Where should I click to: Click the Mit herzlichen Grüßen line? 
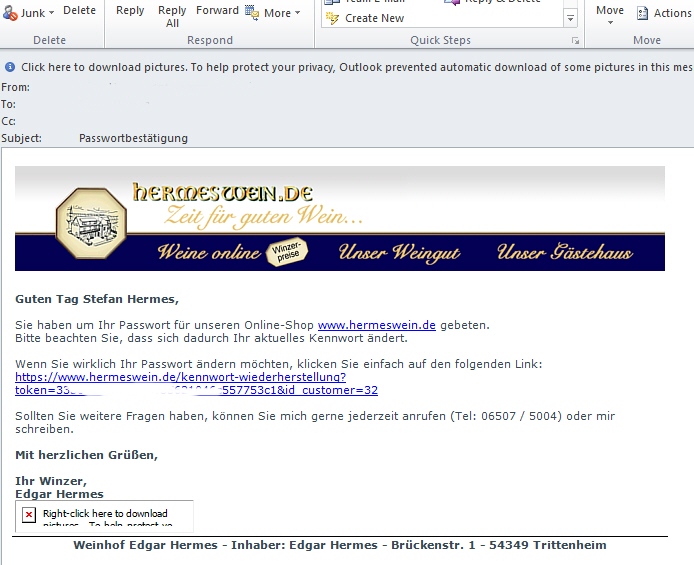[x=86, y=455]
